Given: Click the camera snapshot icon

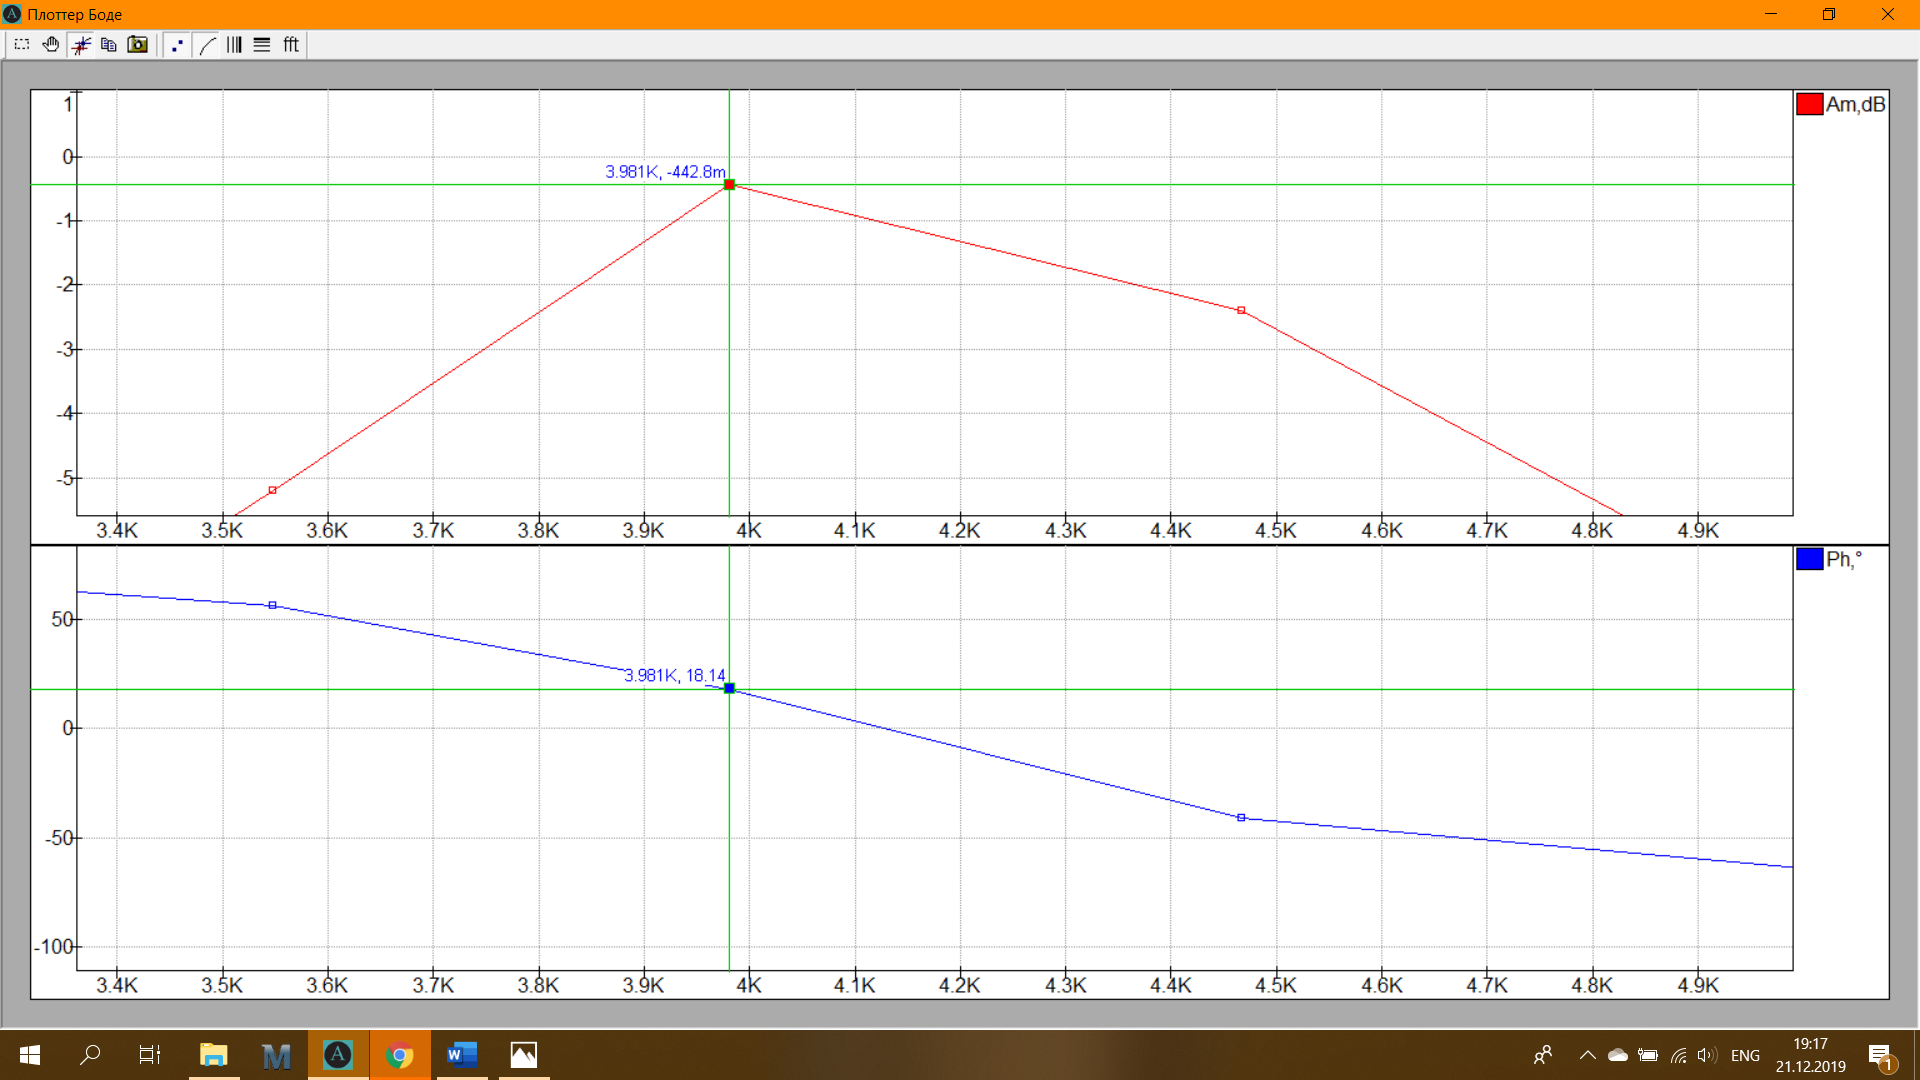Looking at the screenshot, I should pyautogui.click(x=138, y=45).
